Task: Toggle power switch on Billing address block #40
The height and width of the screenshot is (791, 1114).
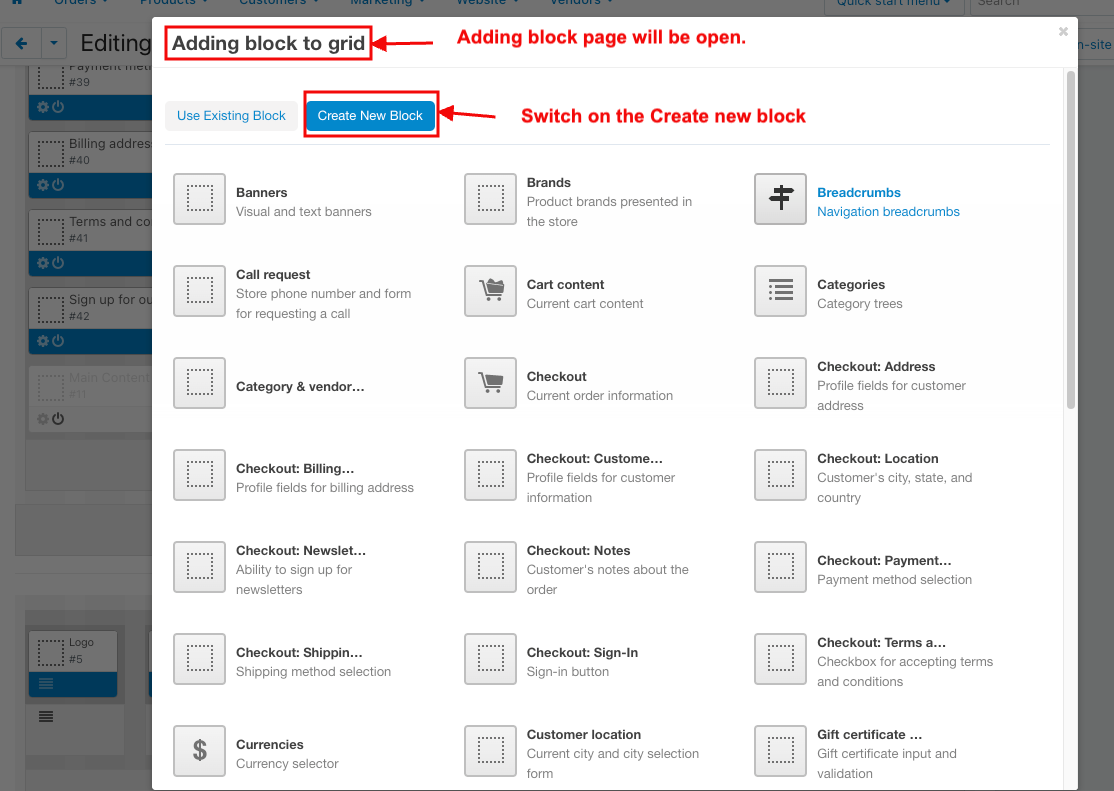Action: click(x=58, y=185)
